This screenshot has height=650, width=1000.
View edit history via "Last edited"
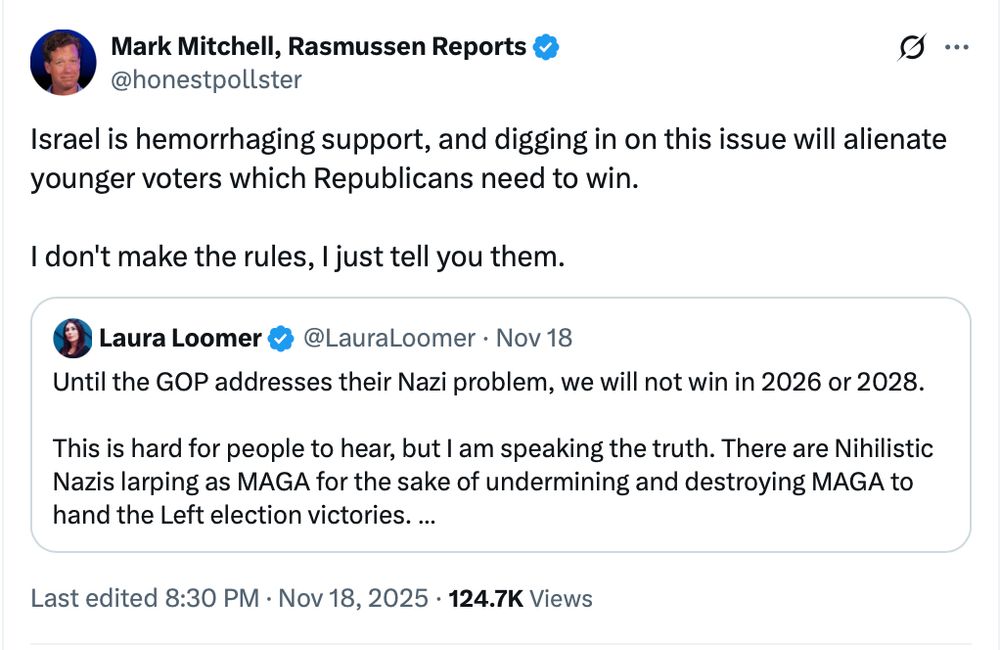coord(95,598)
